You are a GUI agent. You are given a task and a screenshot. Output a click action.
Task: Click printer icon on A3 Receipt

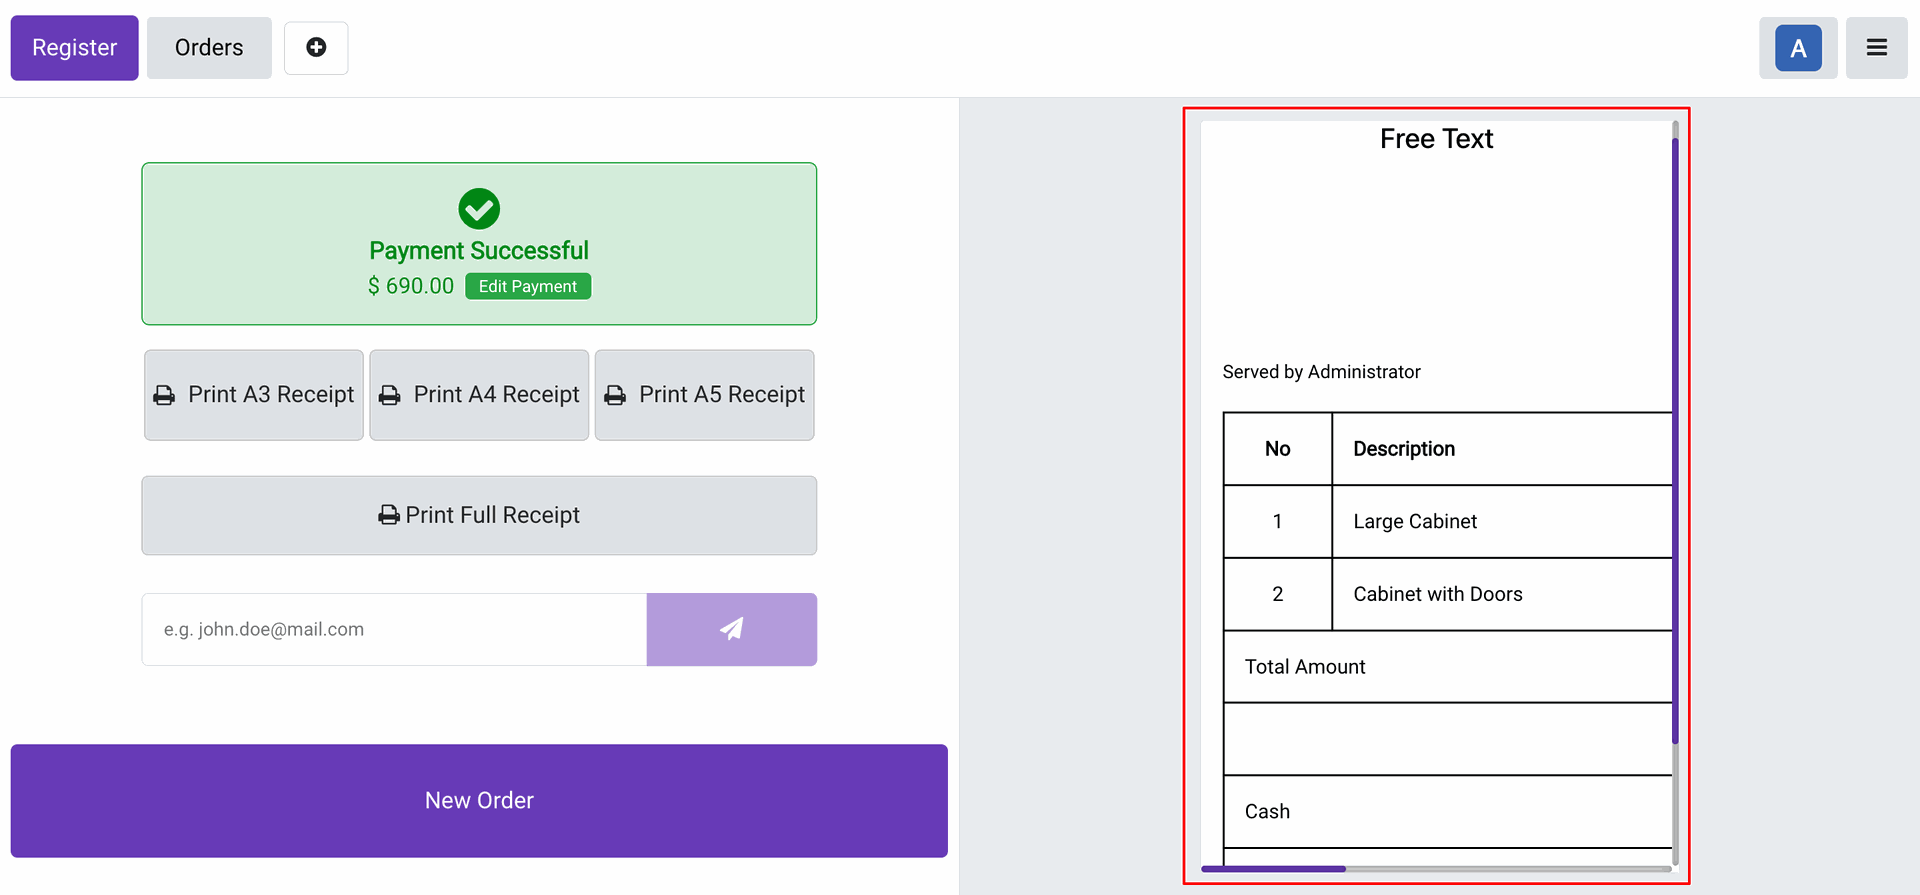[x=164, y=395]
